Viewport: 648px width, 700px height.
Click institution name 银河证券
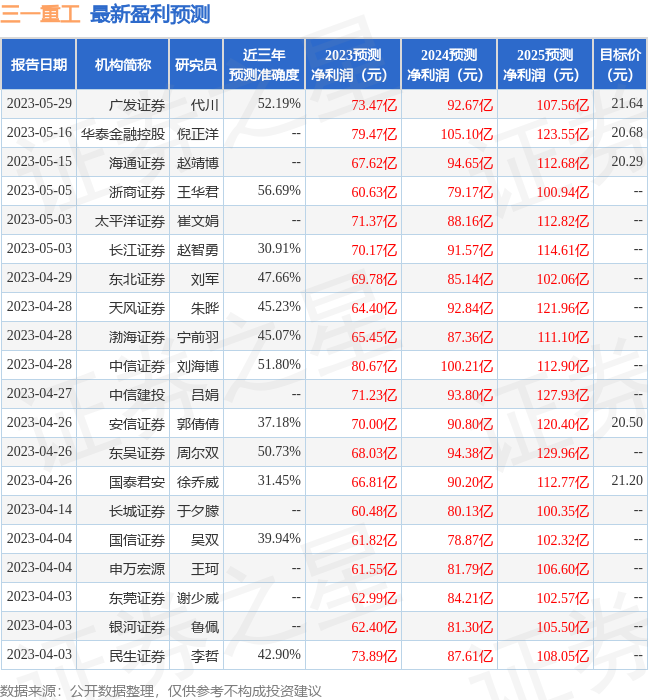pyautogui.click(x=137, y=627)
